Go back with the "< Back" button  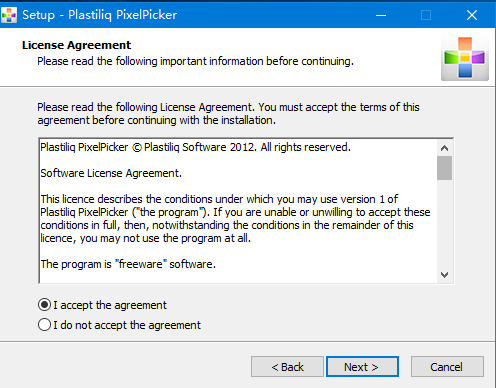pos(287,367)
